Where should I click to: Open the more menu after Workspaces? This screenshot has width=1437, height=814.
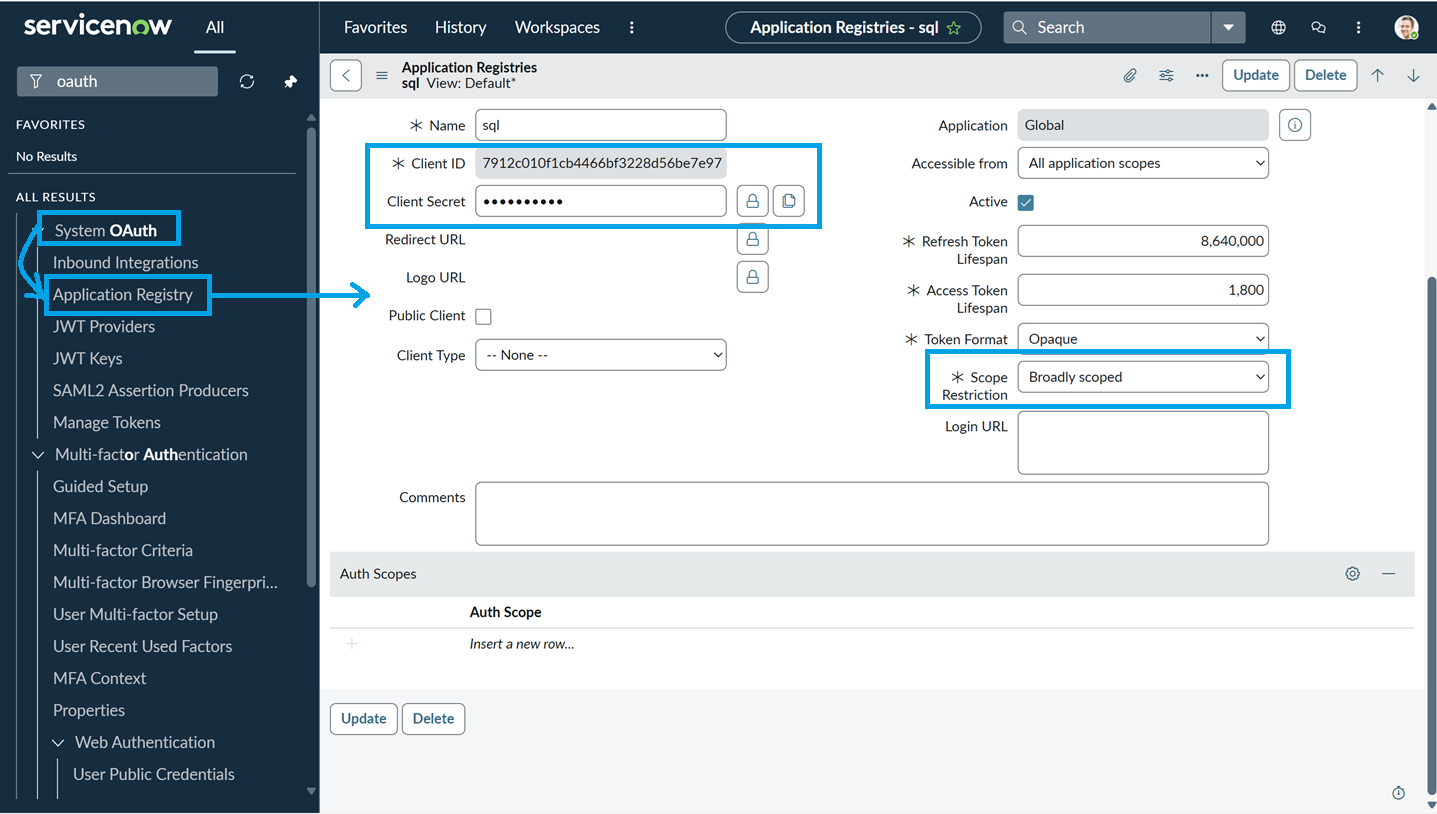[631, 28]
